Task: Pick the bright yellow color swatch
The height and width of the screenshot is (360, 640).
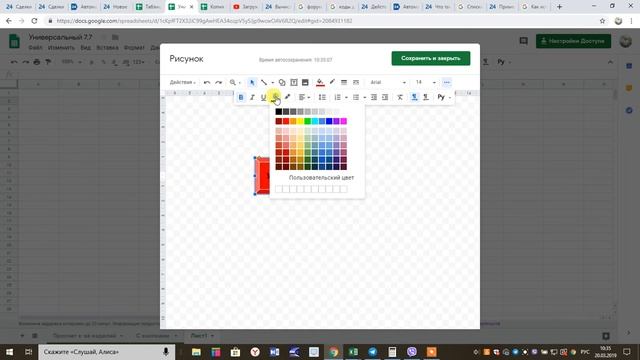Action: (x=300, y=121)
